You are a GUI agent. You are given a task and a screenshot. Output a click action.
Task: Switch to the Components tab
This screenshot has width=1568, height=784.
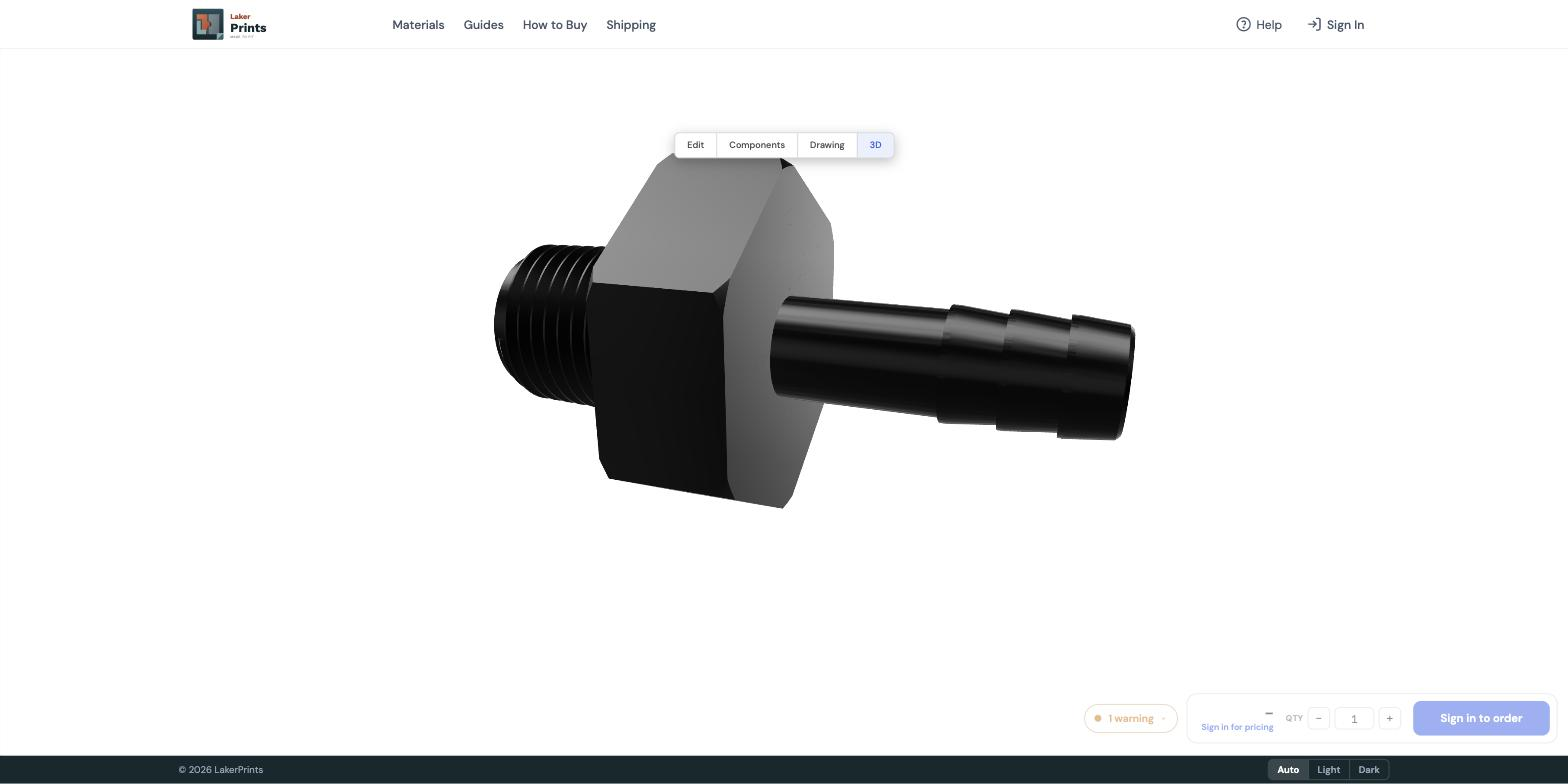(757, 145)
